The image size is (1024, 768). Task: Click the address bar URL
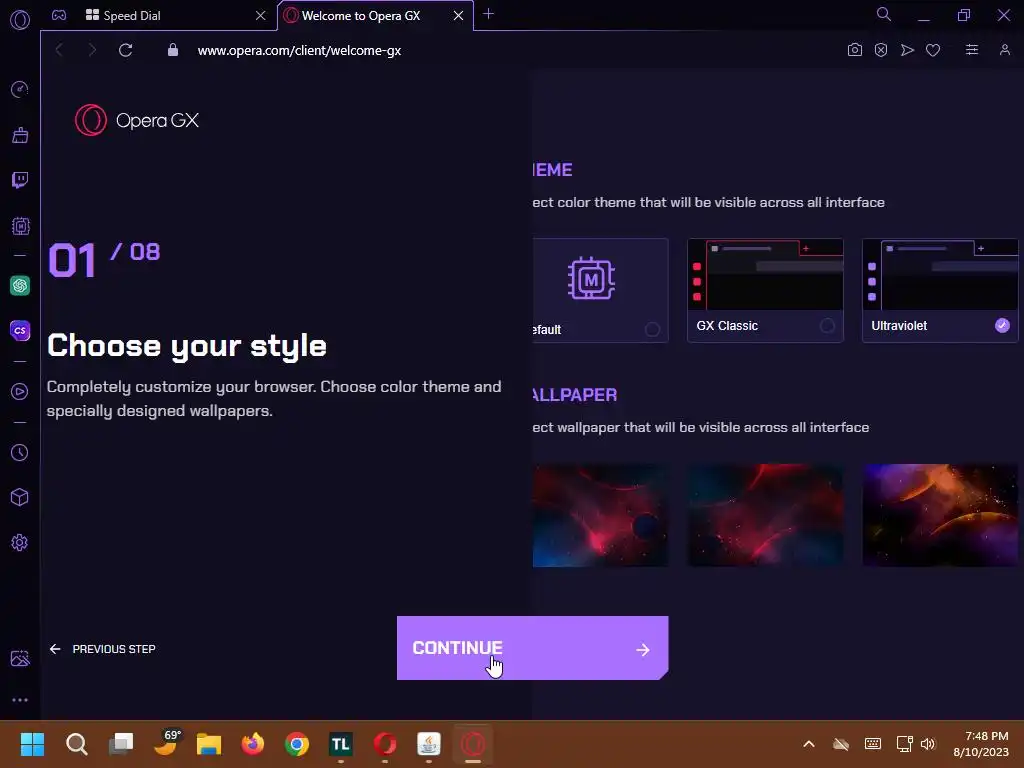pos(299,50)
